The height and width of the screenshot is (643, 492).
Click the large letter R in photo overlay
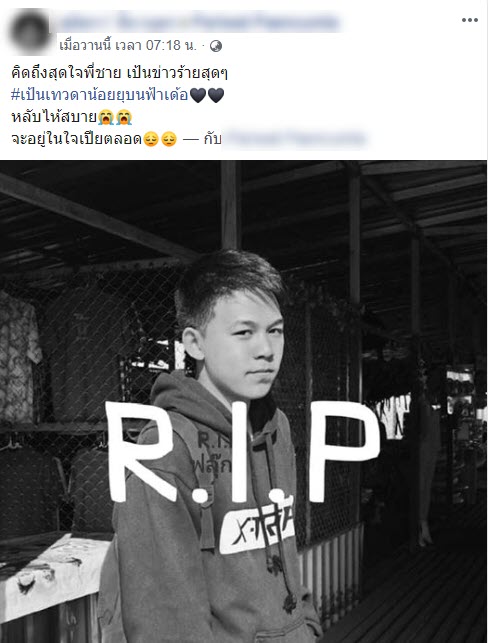(x=139, y=452)
